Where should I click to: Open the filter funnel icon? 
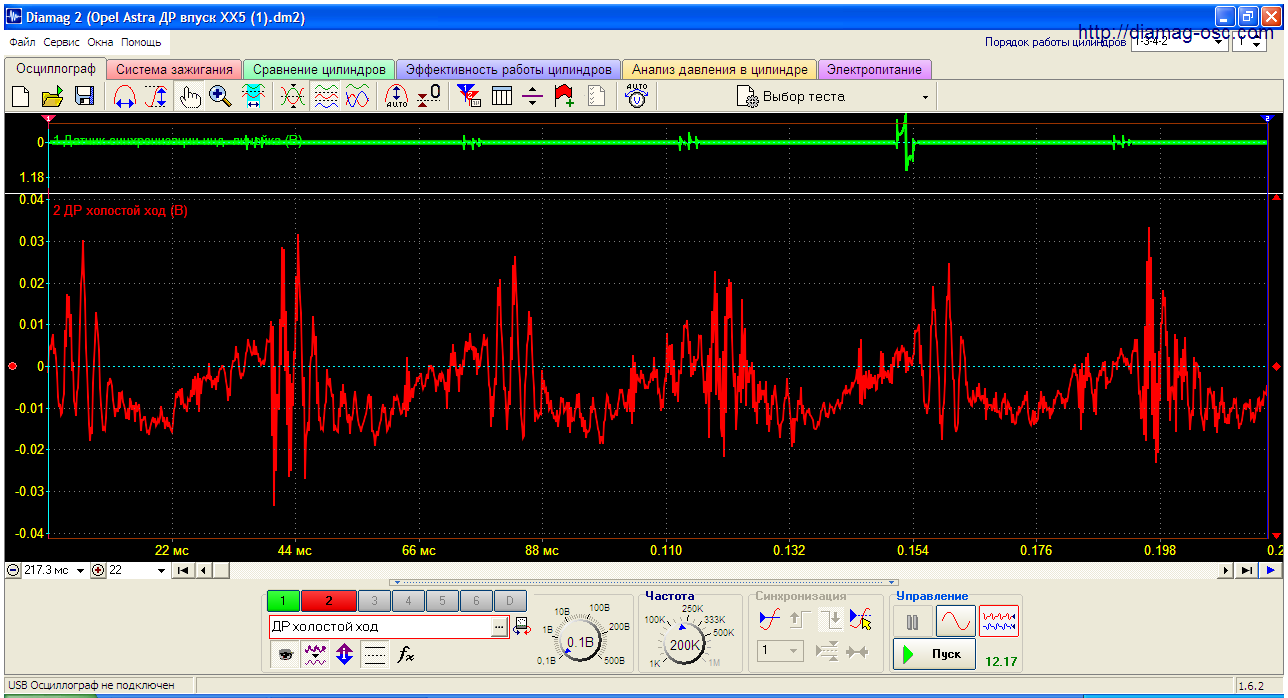point(469,97)
